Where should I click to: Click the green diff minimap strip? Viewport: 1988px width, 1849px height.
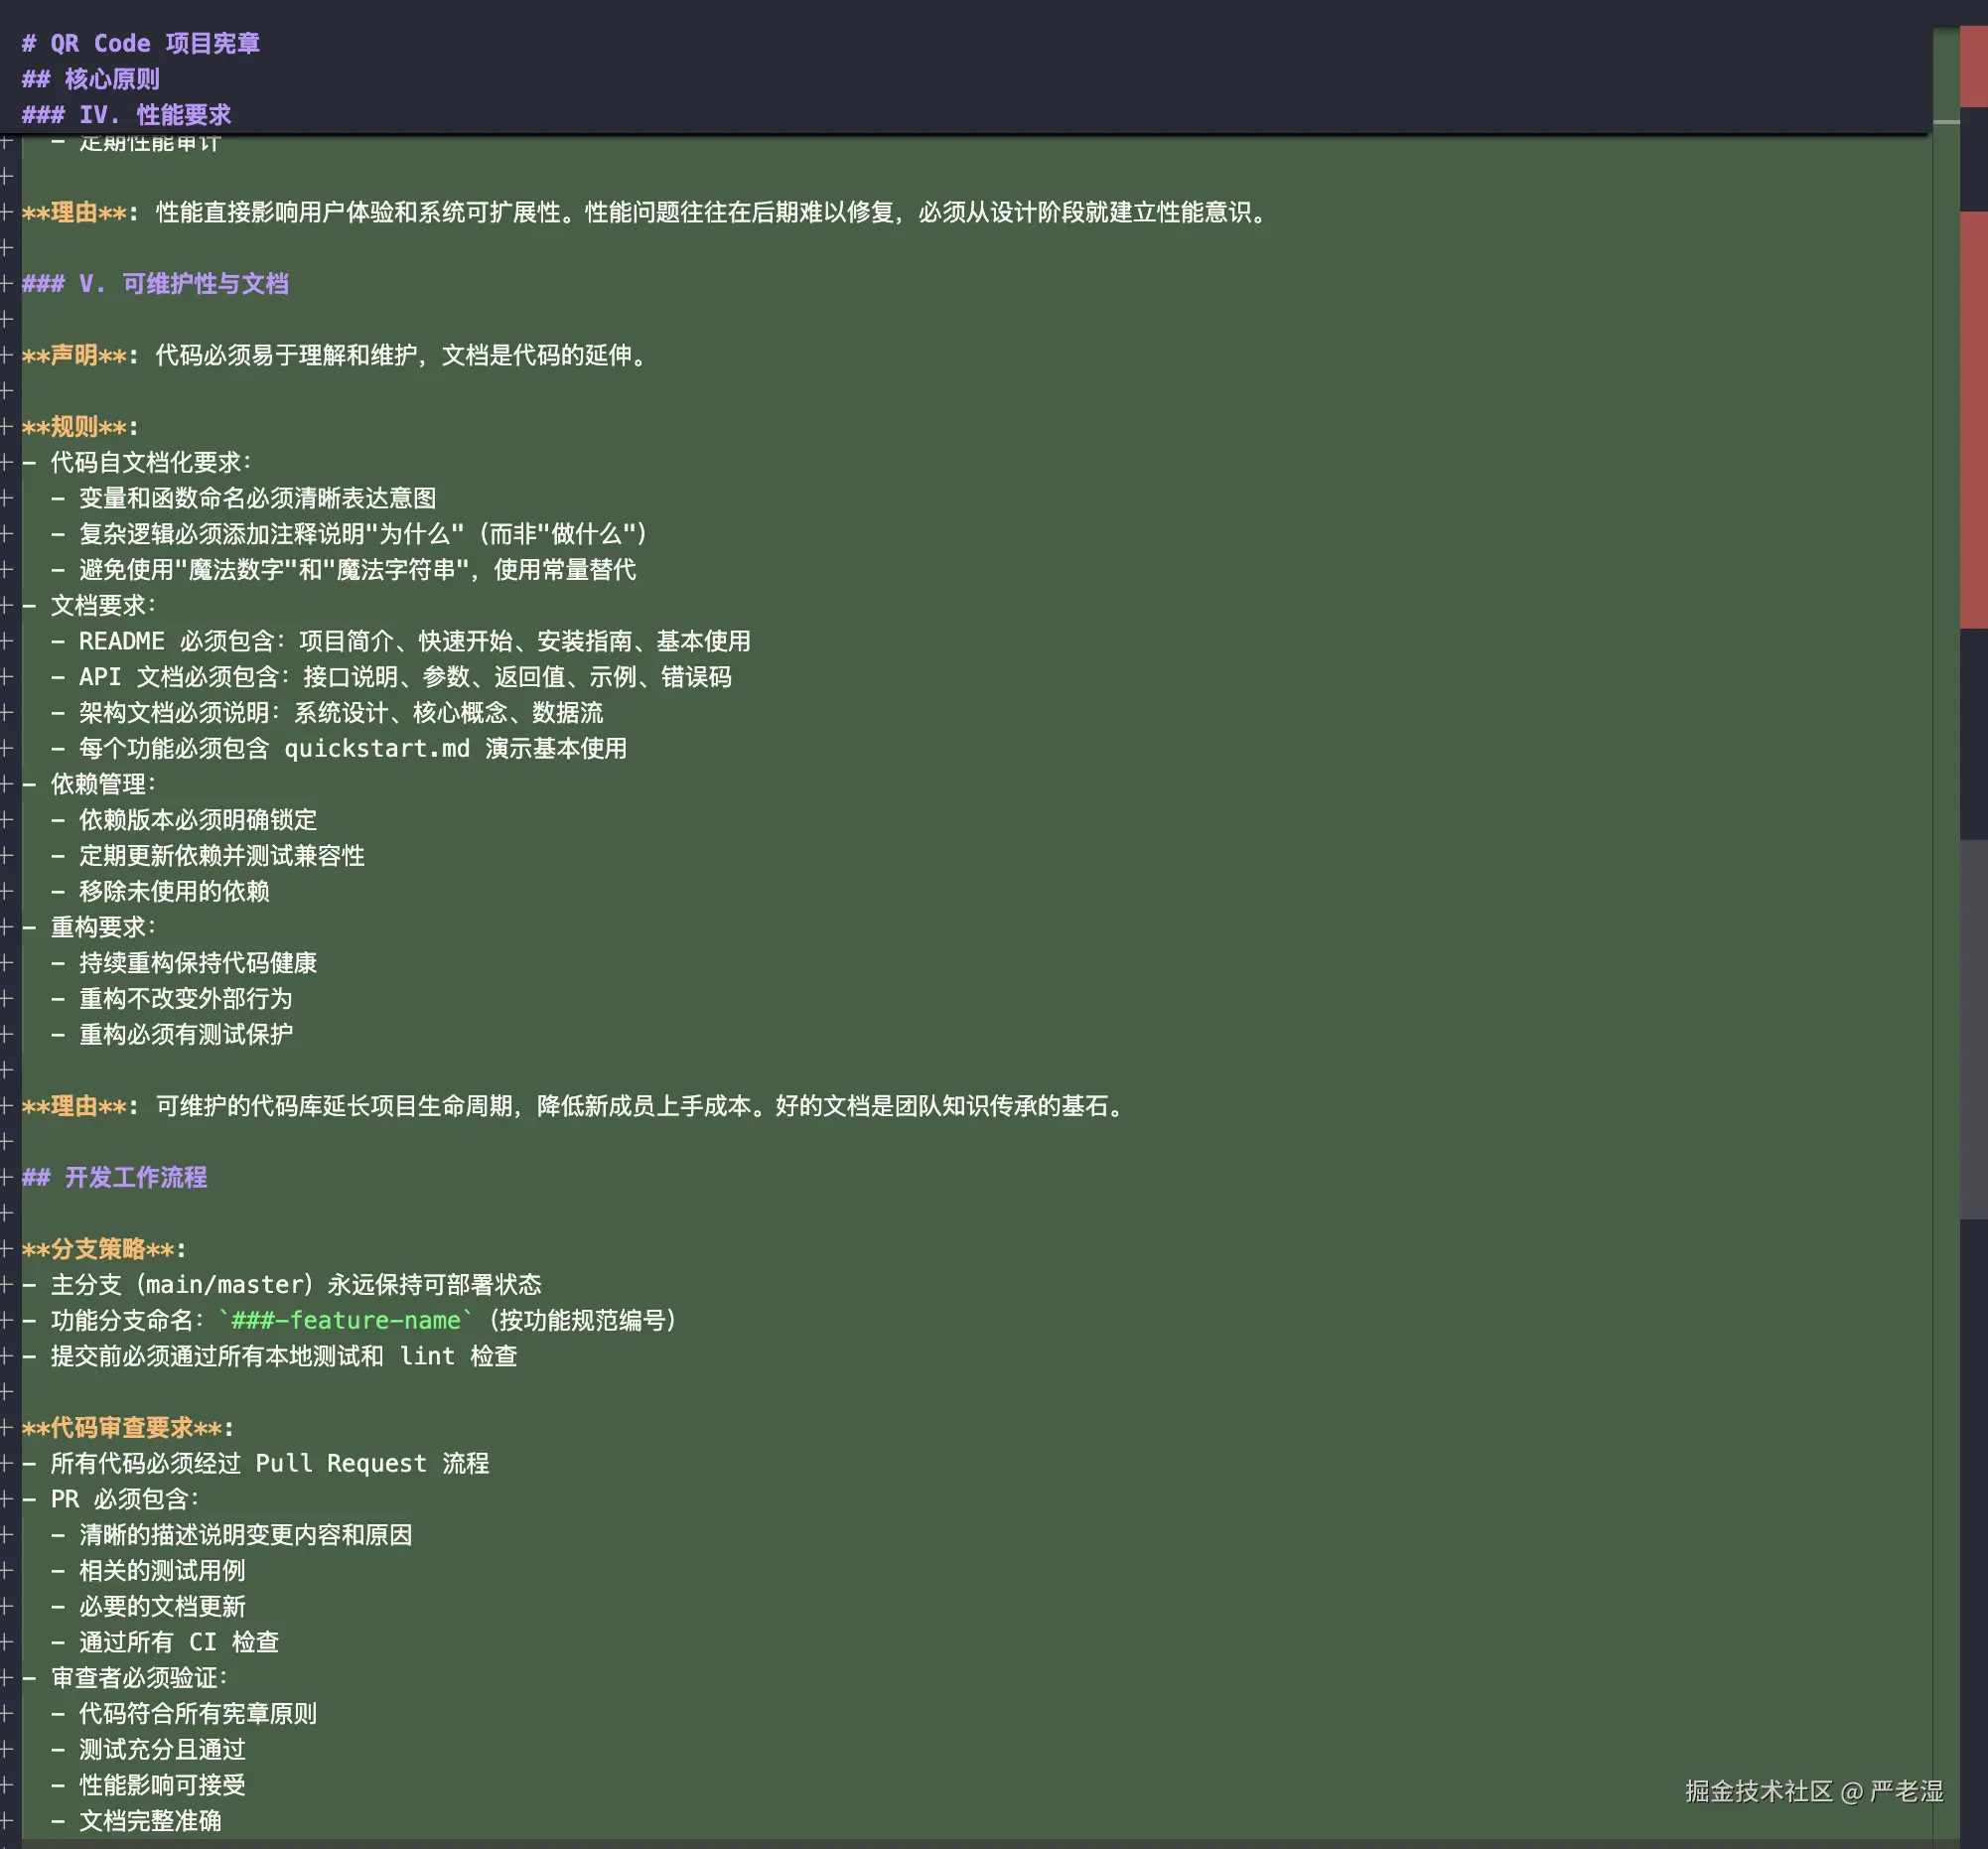1945,900
